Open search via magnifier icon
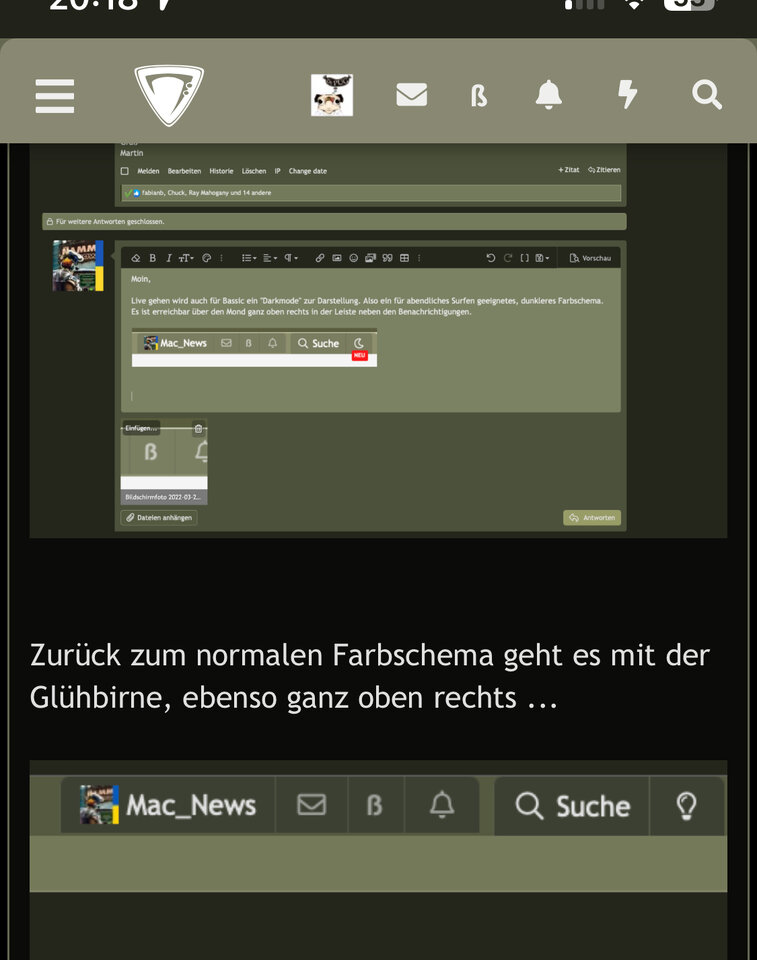The width and height of the screenshot is (757, 960). pyautogui.click(x=706, y=95)
